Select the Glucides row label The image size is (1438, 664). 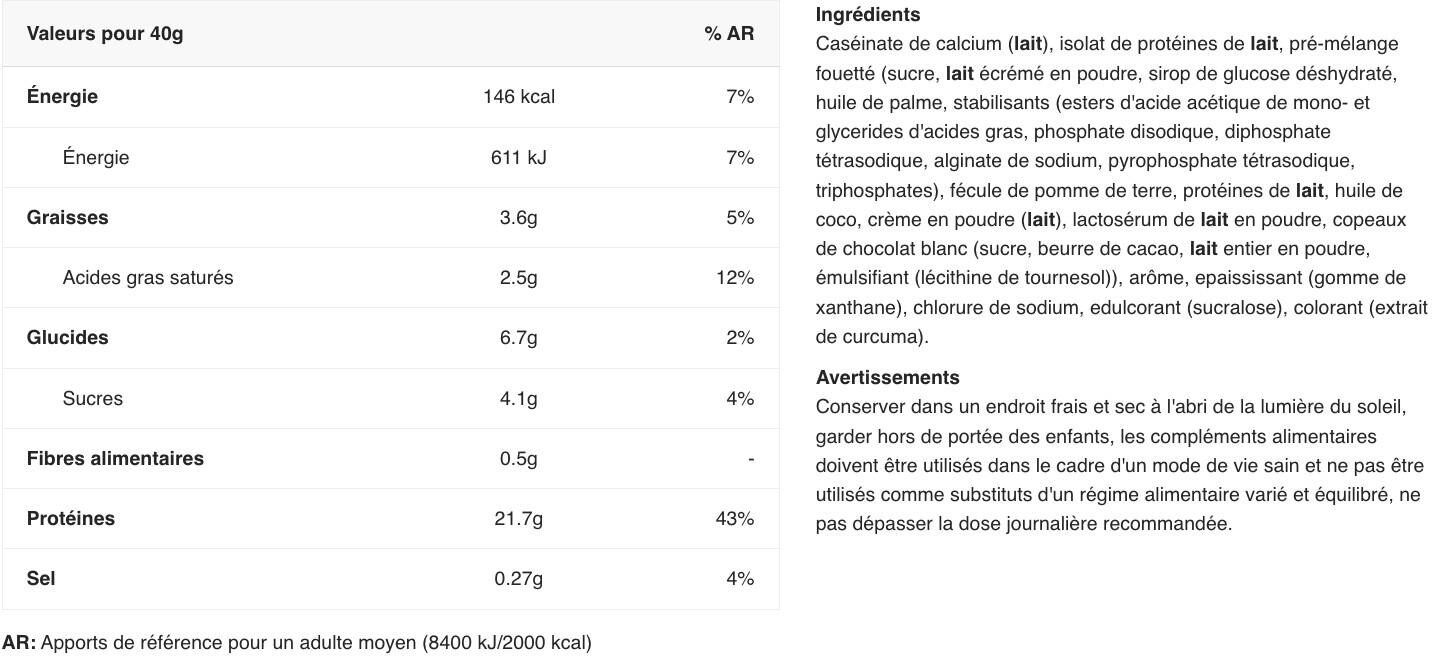click(x=67, y=338)
